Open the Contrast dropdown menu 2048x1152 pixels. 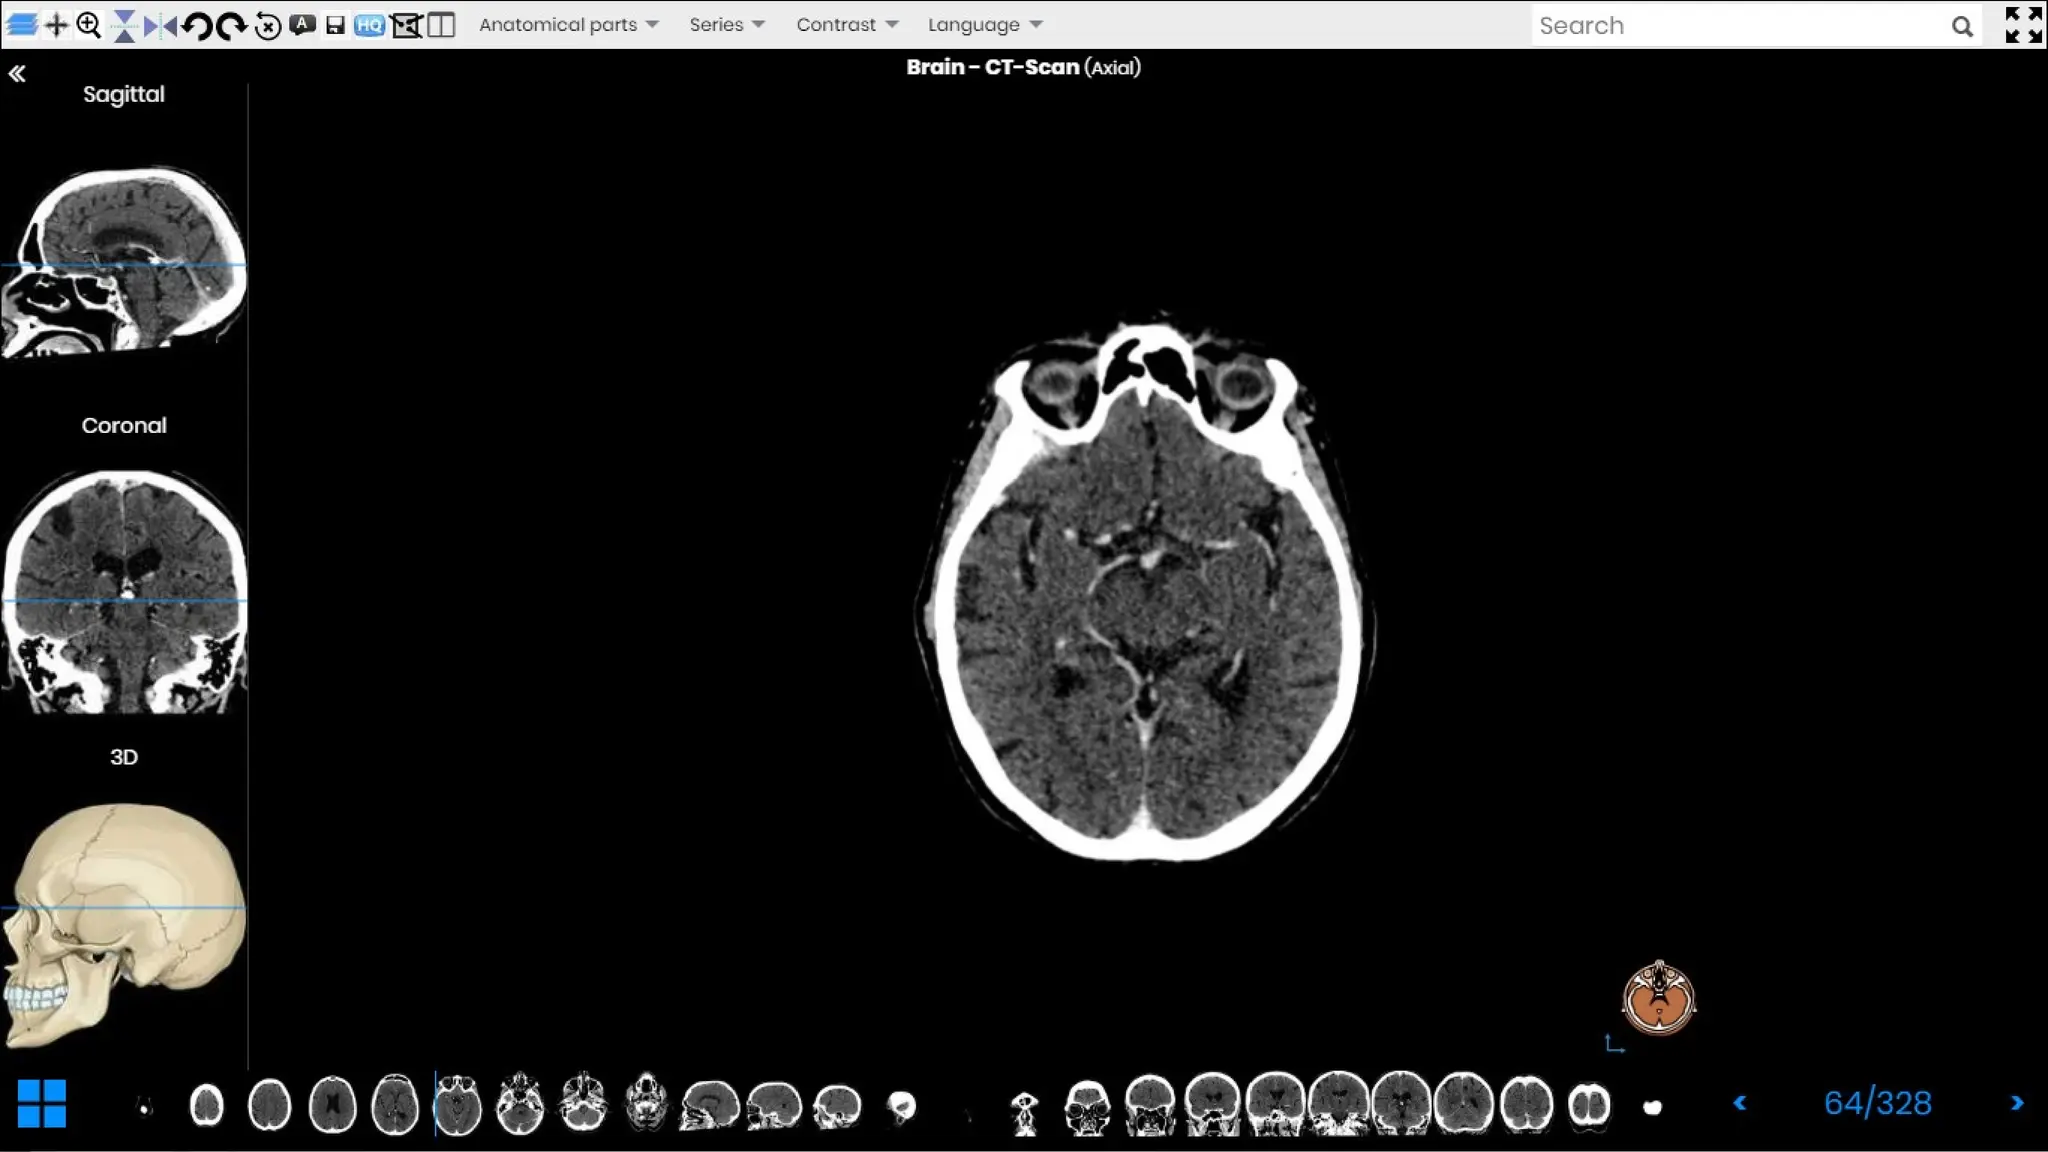(847, 25)
